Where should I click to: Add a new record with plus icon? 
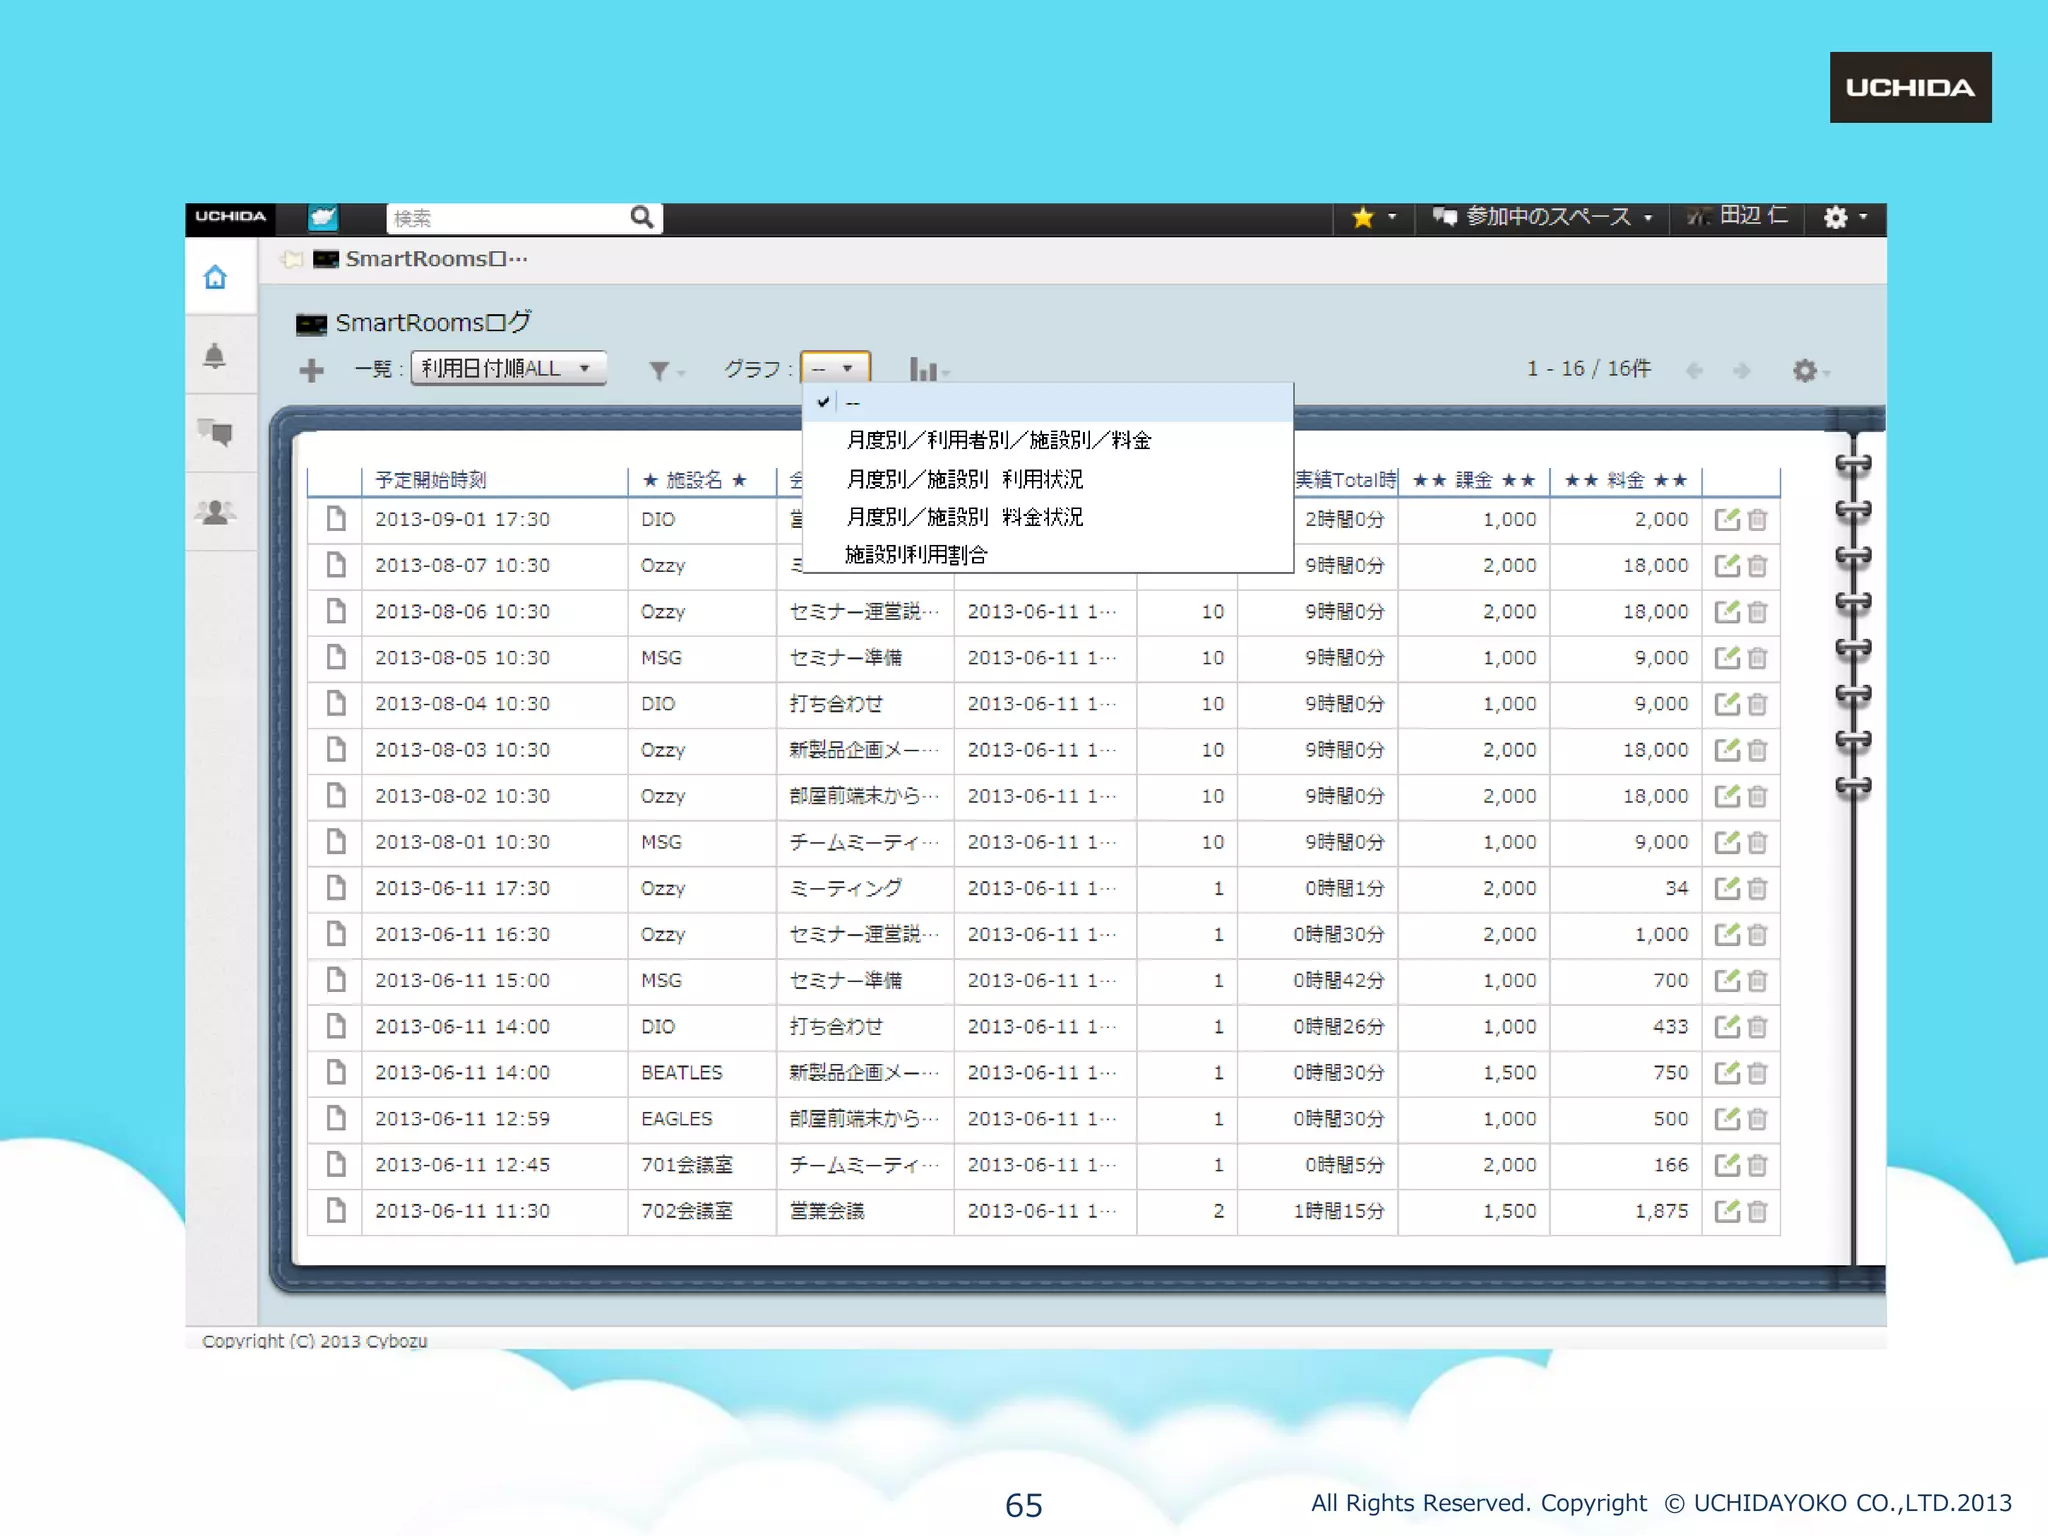coord(311,370)
